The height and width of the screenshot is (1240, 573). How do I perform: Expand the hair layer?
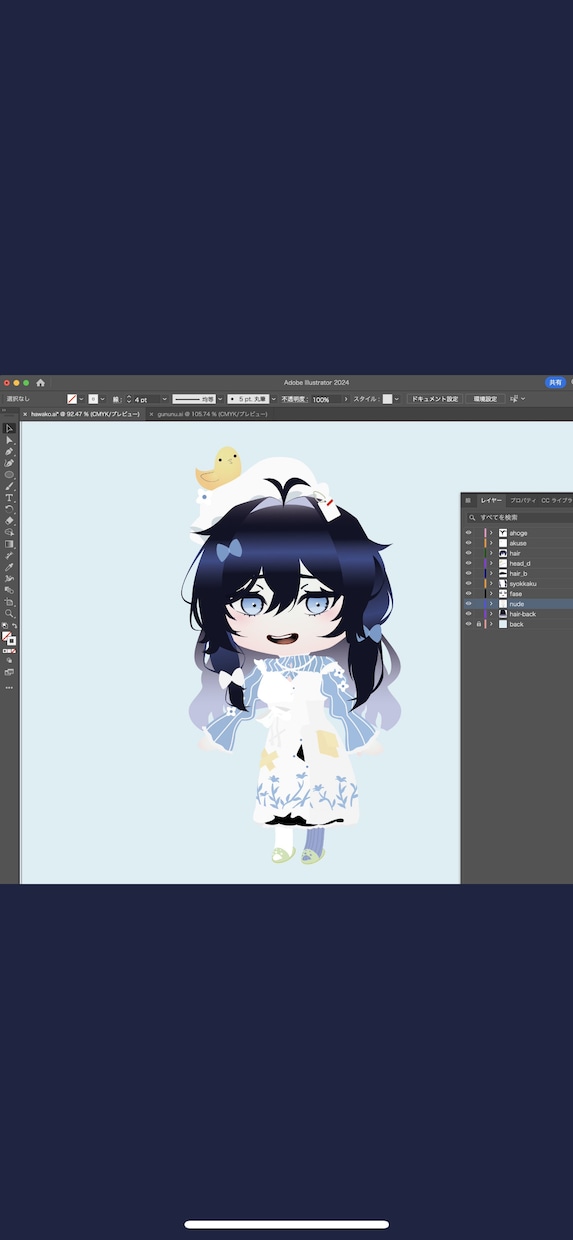coord(491,553)
